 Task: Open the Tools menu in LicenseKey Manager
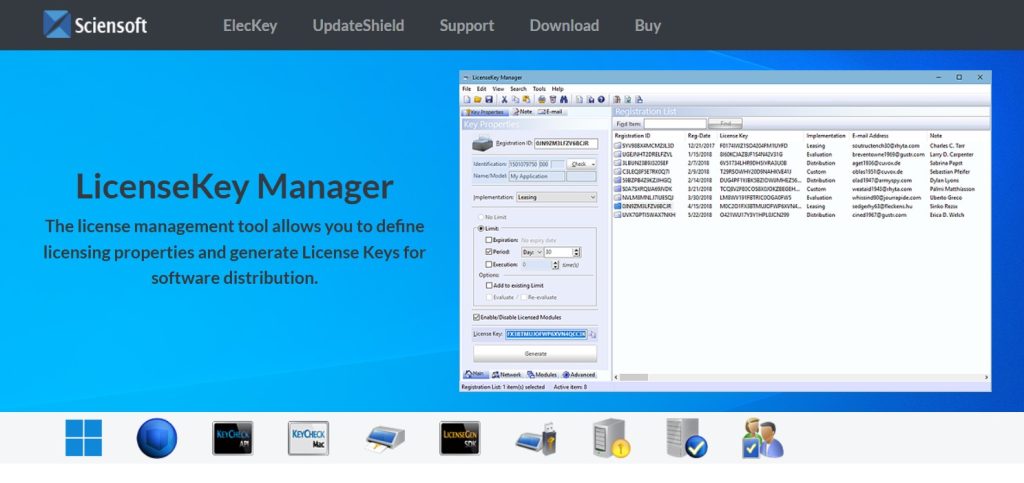(x=539, y=89)
